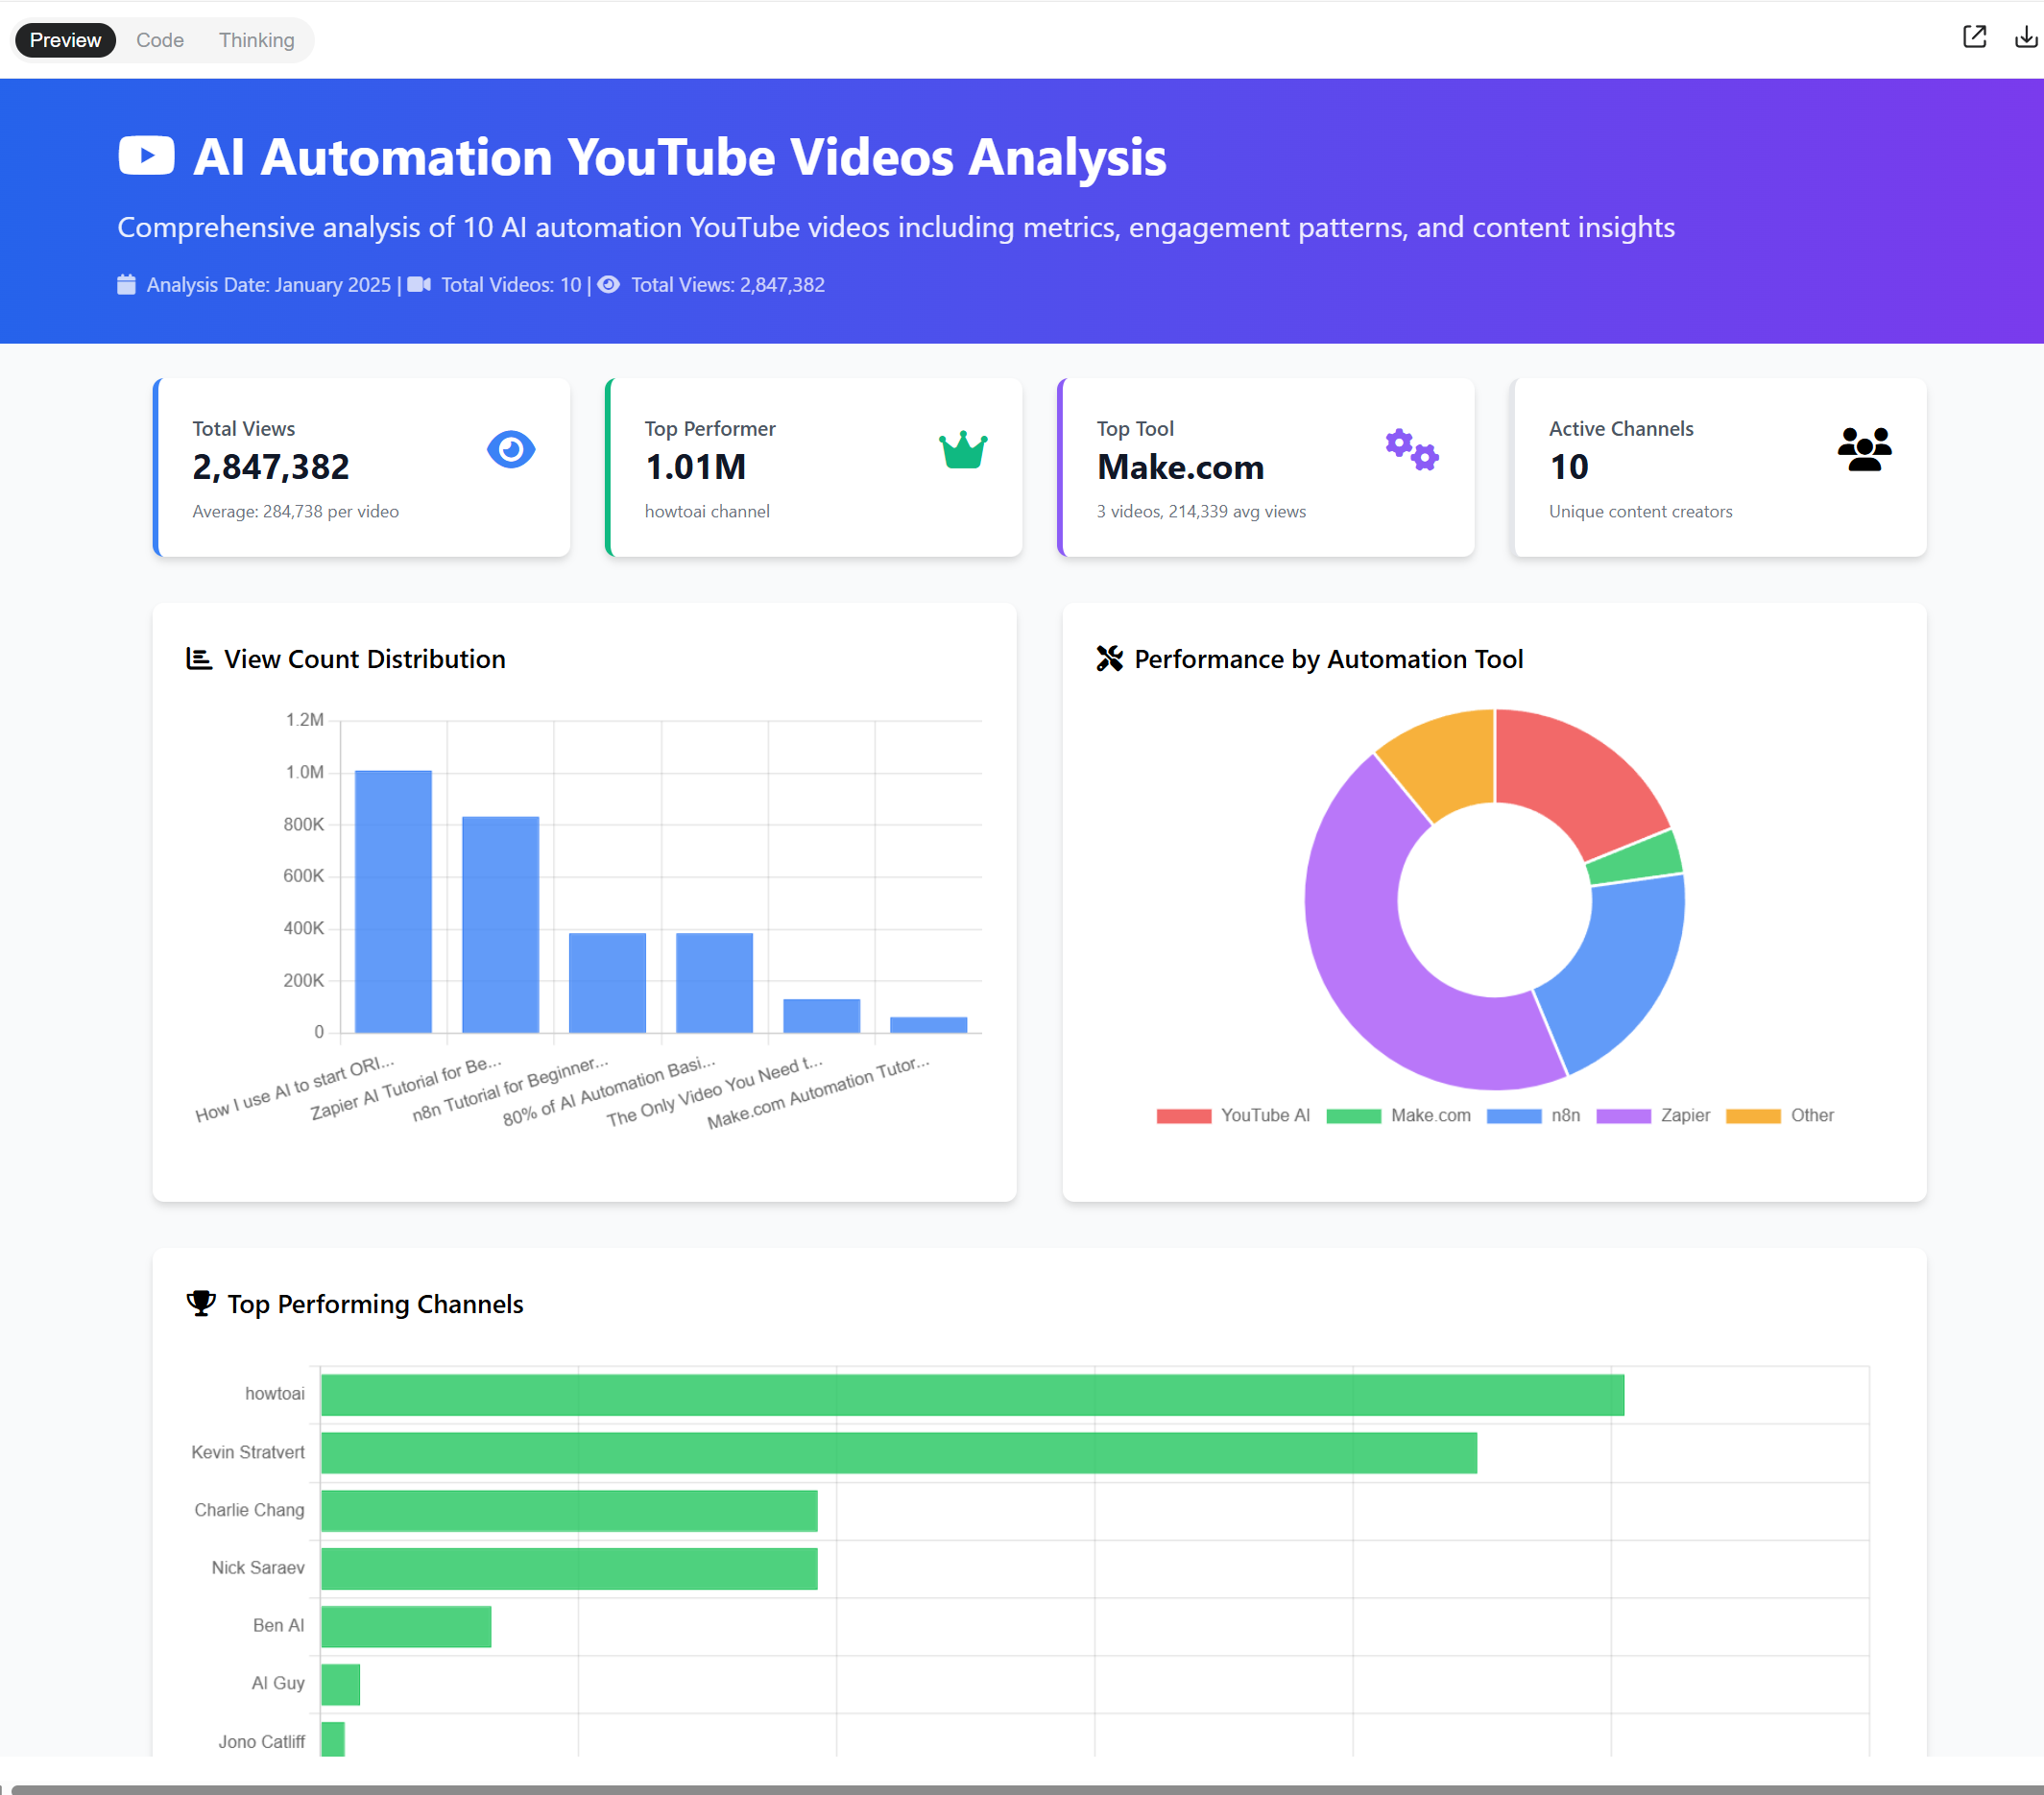Click the purple gears icon in Top Tool card

pos(1411,450)
